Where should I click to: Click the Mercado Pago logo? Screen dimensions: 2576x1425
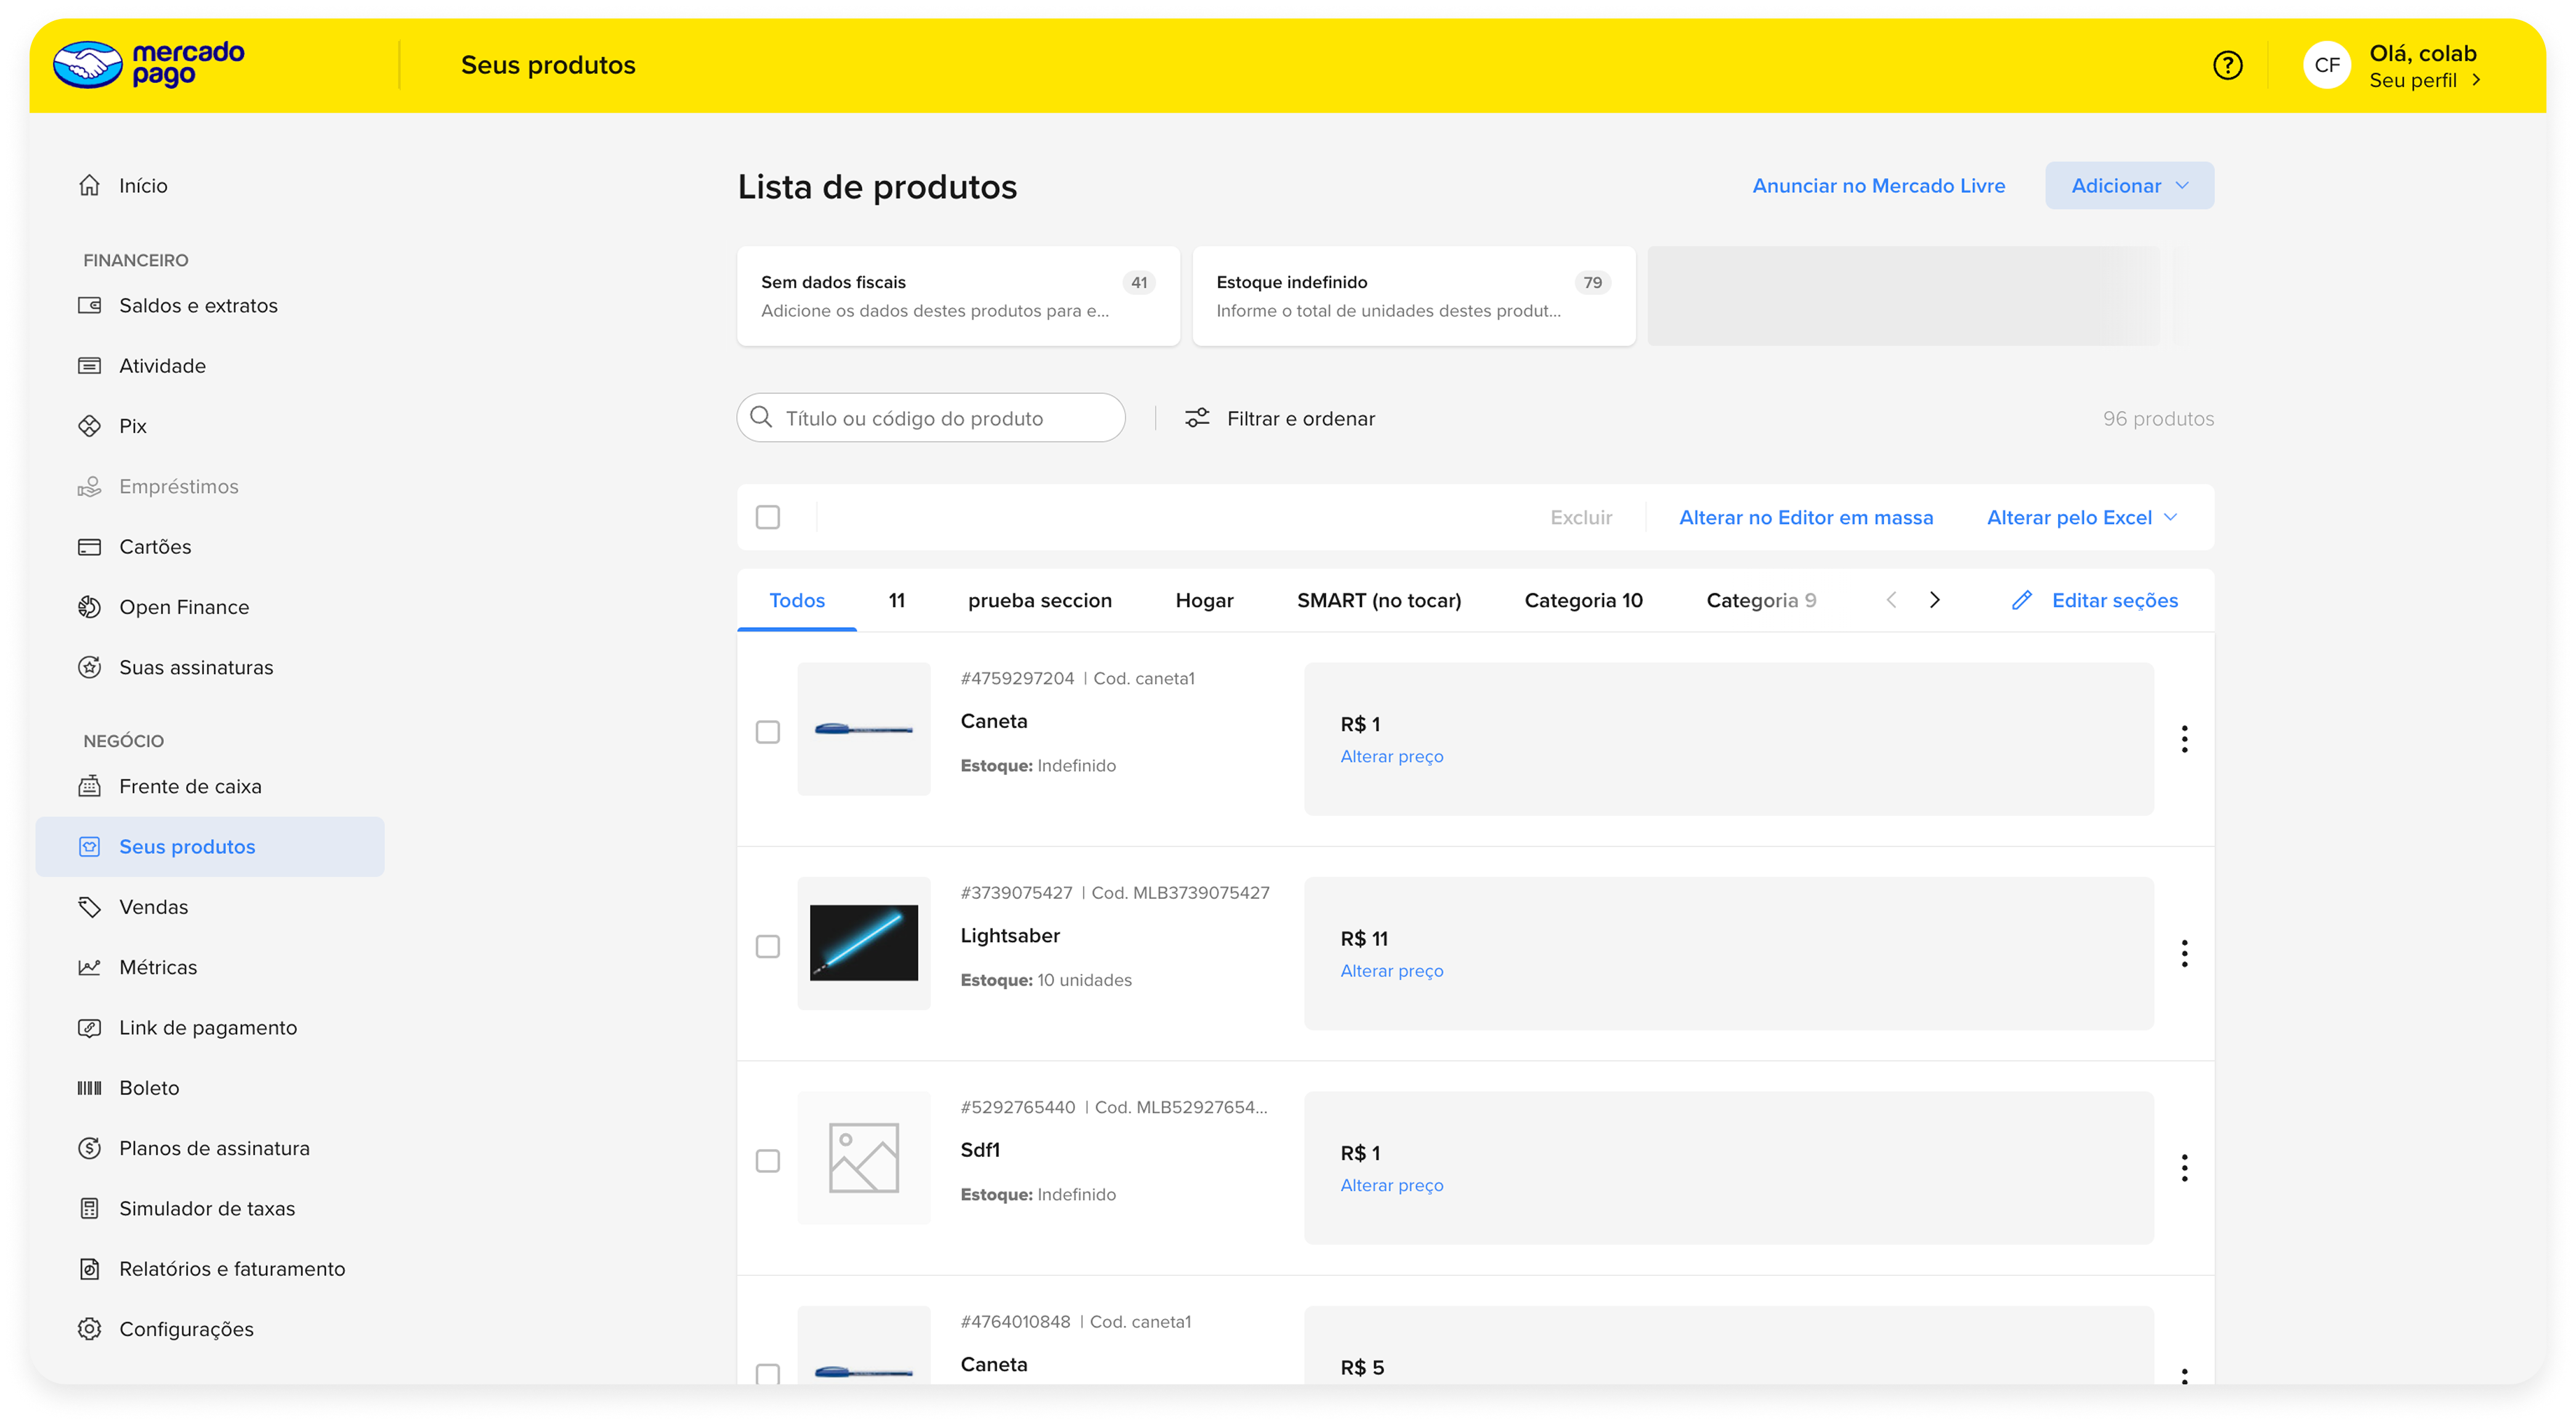pyautogui.click(x=148, y=65)
